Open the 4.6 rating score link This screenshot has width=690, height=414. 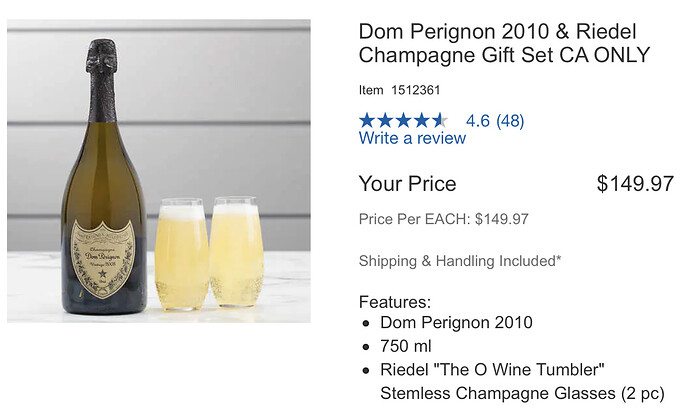477,121
